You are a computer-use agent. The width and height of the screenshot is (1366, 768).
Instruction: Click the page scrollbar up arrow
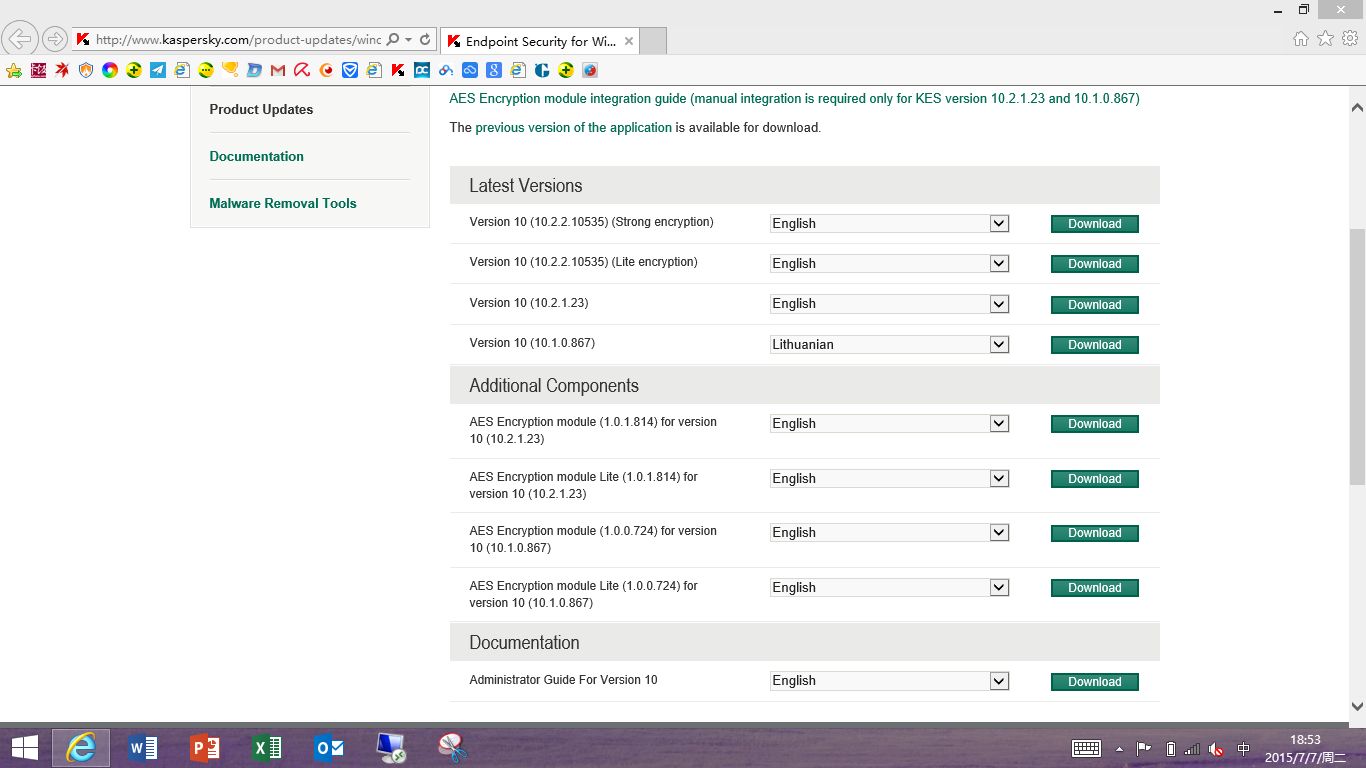point(1357,107)
